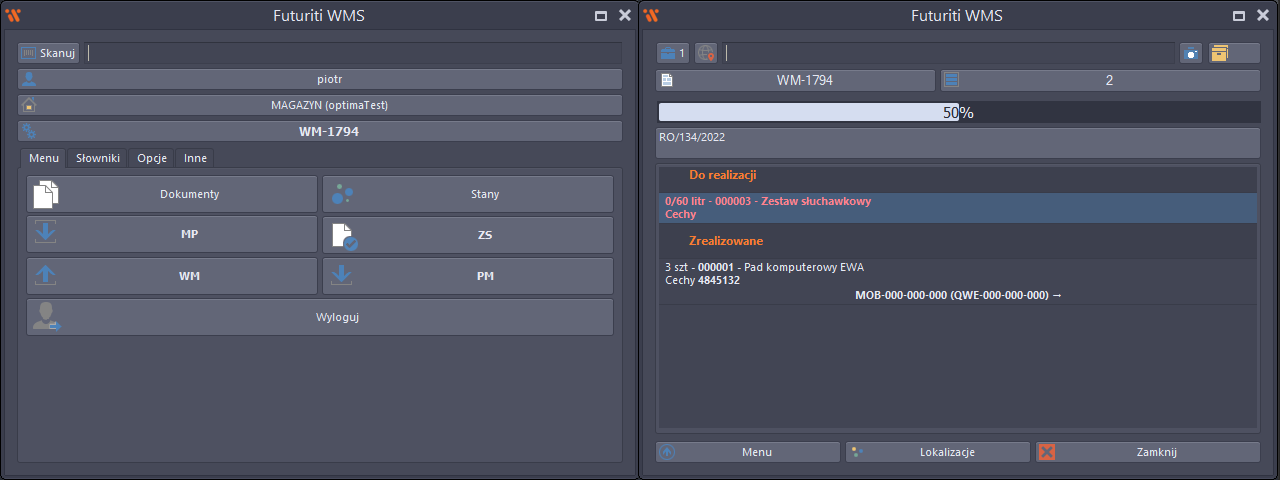This screenshot has height=480, width=1280.
Task: Click the Lokalizacje button
Action: [x=937, y=452]
